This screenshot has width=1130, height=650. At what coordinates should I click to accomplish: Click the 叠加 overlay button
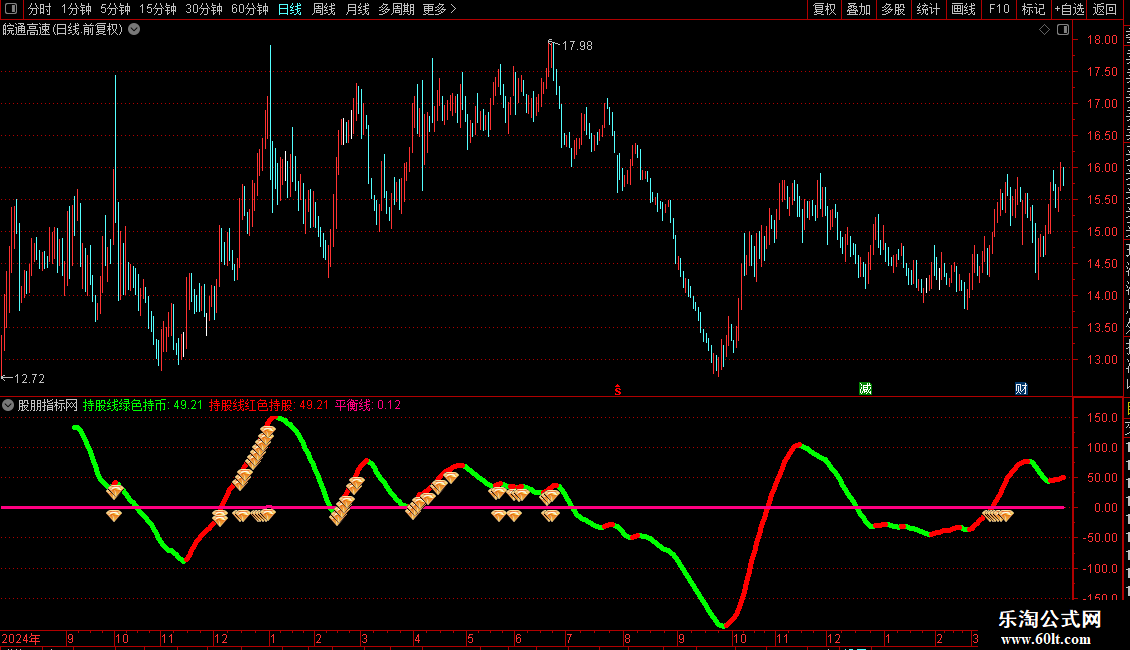(x=858, y=9)
